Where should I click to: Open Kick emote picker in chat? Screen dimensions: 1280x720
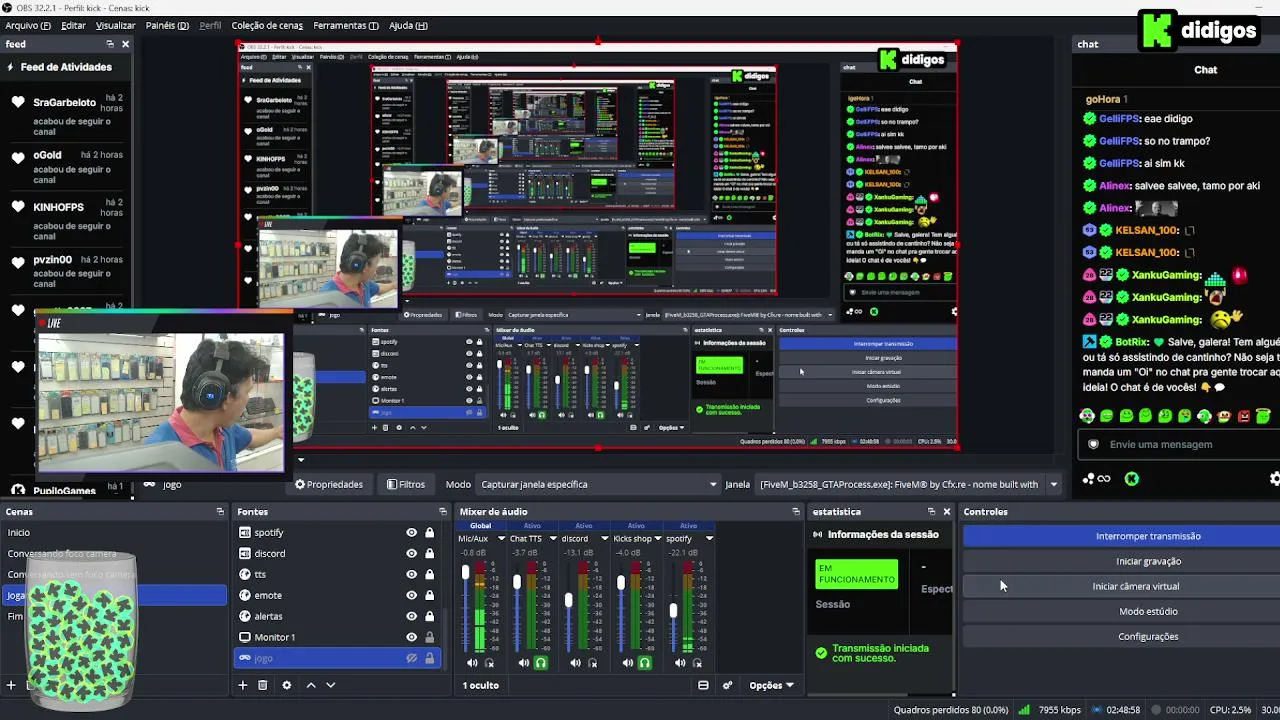click(1131, 479)
